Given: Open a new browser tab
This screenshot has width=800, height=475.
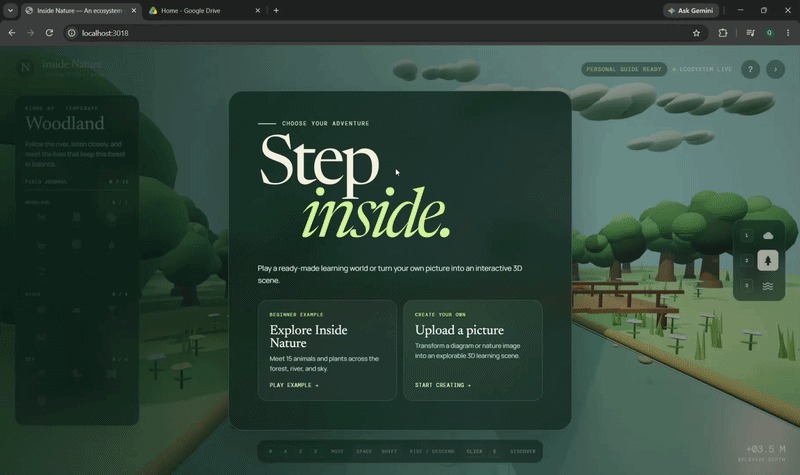Looking at the screenshot, I should pos(276,10).
